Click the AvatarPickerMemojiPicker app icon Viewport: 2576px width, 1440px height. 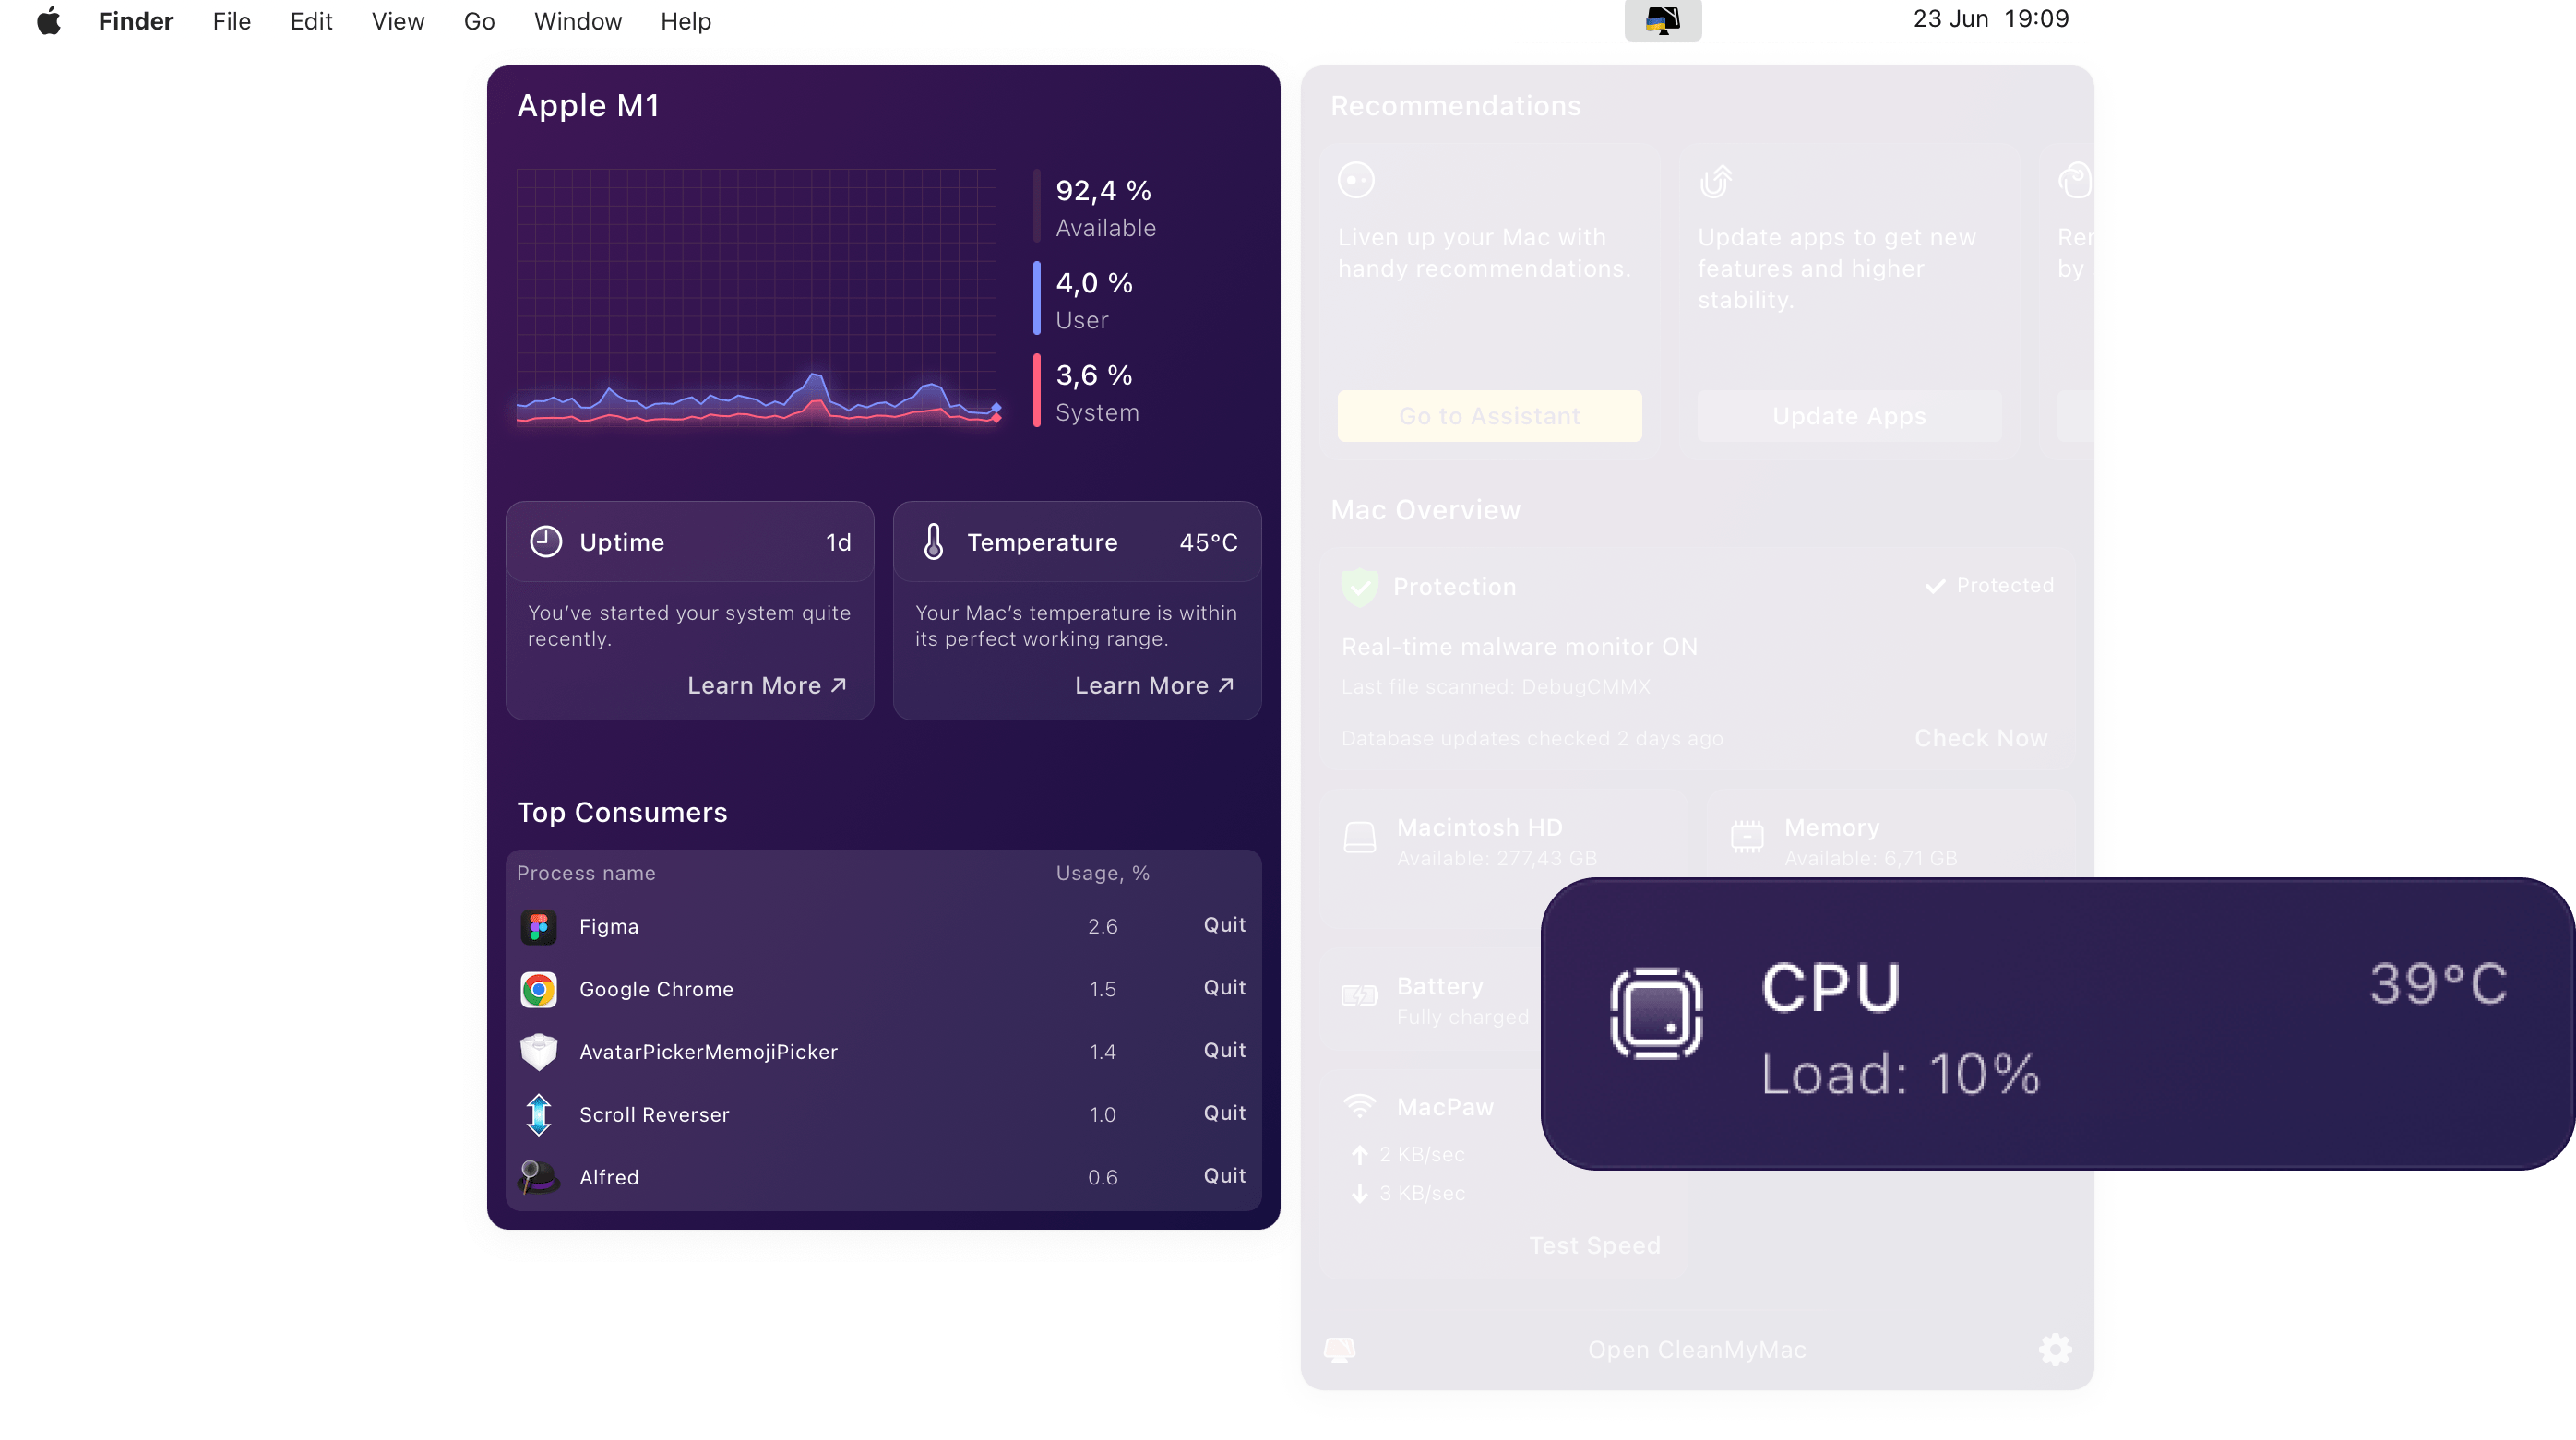538,1052
